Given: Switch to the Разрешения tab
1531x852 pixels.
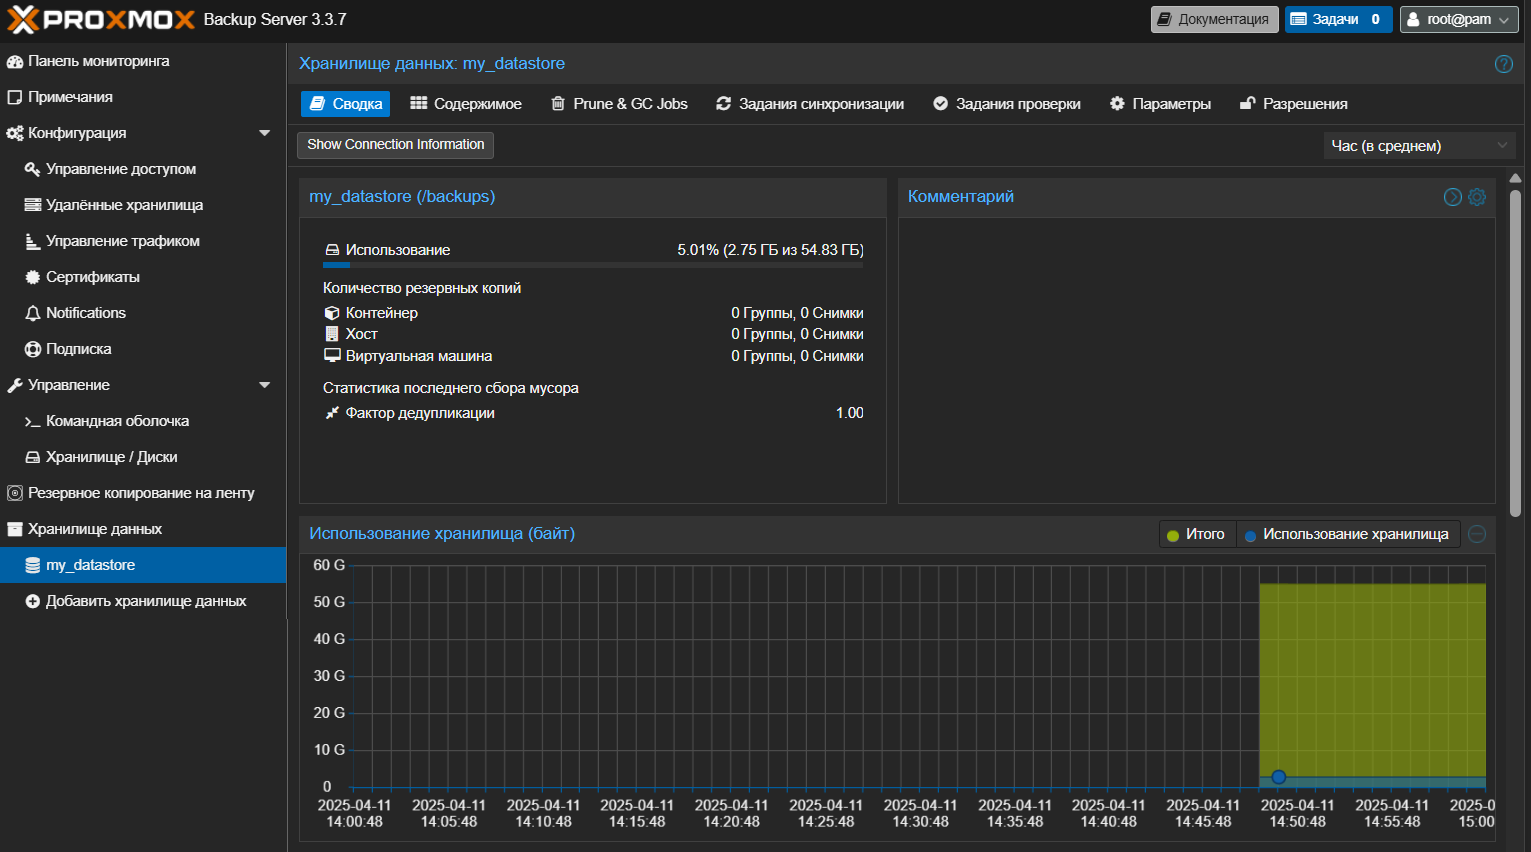Looking at the screenshot, I should pyautogui.click(x=1294, y=104).
